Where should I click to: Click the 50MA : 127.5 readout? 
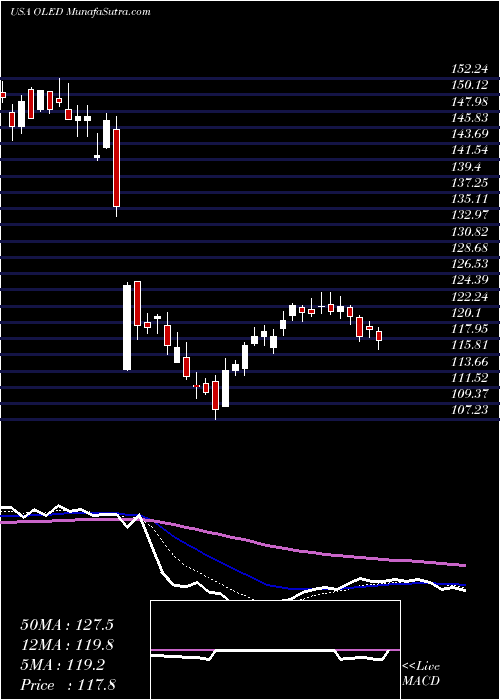tap(67, 625)
